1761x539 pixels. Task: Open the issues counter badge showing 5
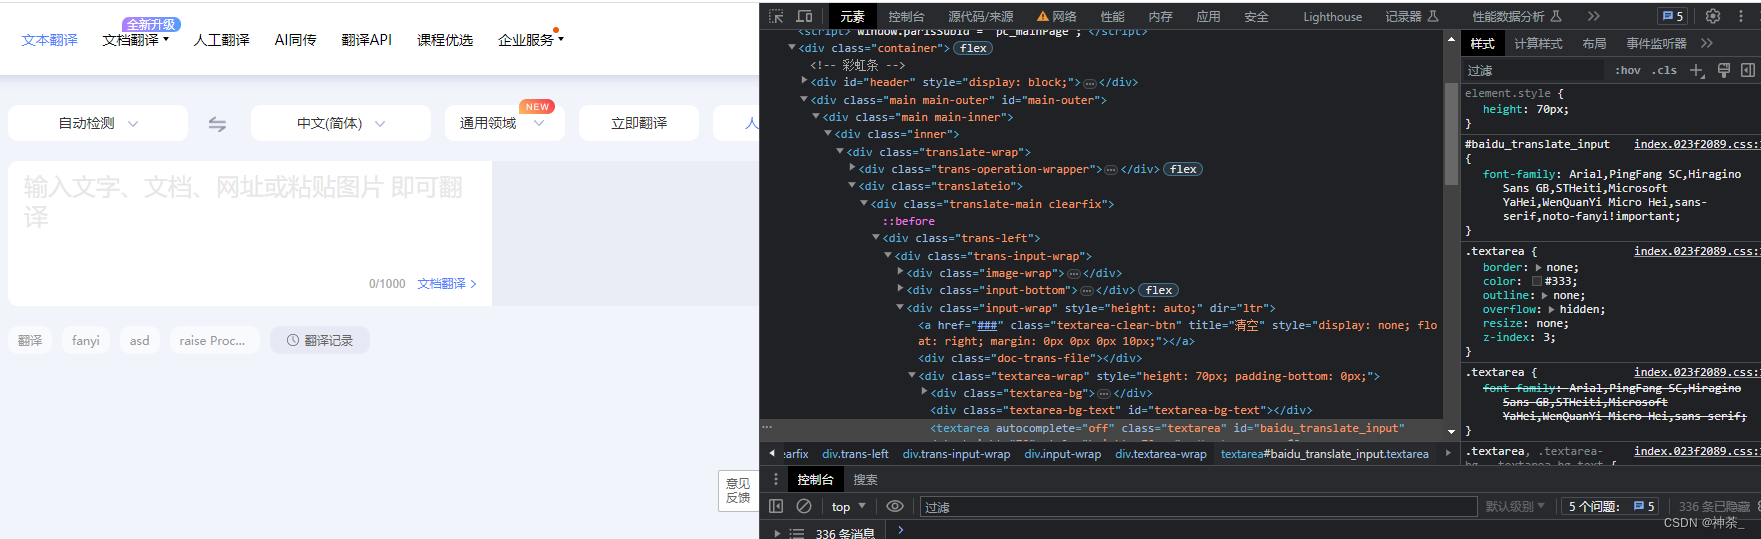(1672, 16)
